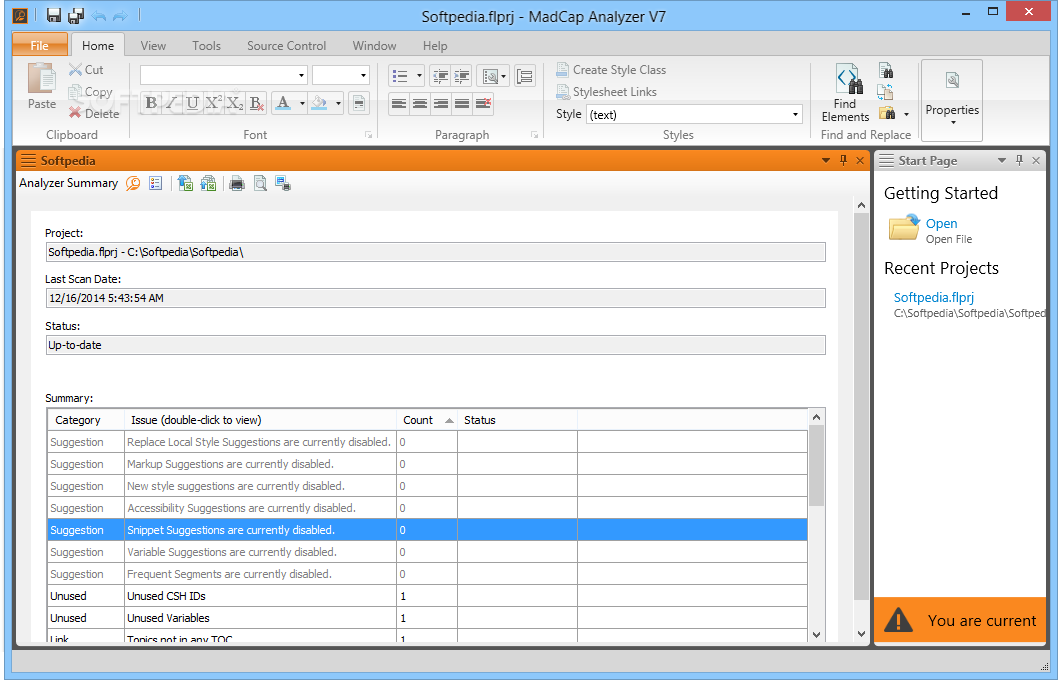Click the Print icon in Analyzer toolbar
This screenshot has width=1058, height=680.
point(237,183)
